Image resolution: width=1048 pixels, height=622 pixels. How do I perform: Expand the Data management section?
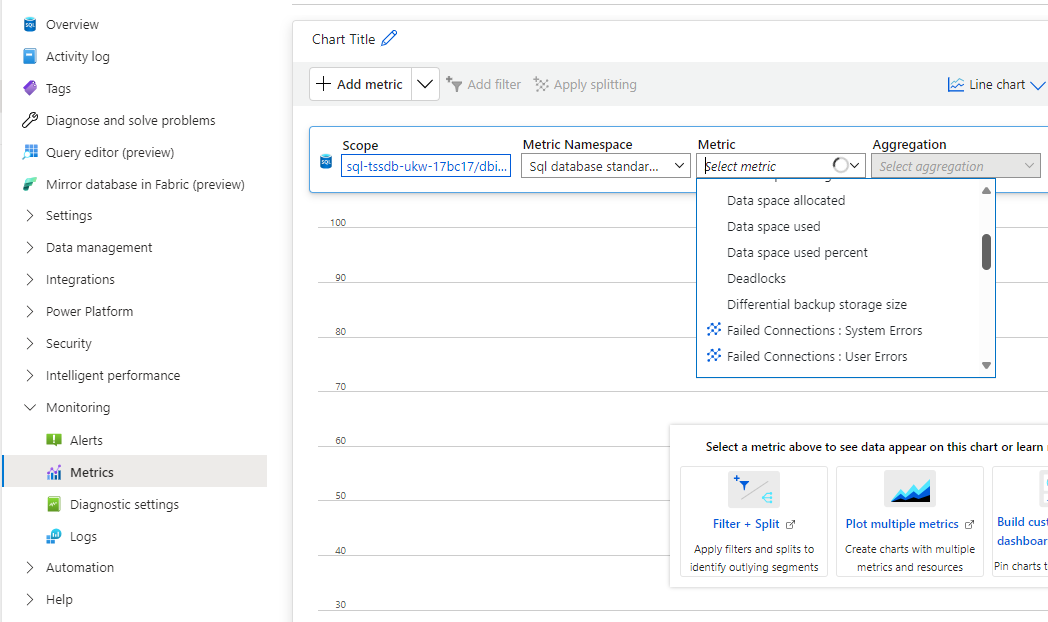pos(29,247)
